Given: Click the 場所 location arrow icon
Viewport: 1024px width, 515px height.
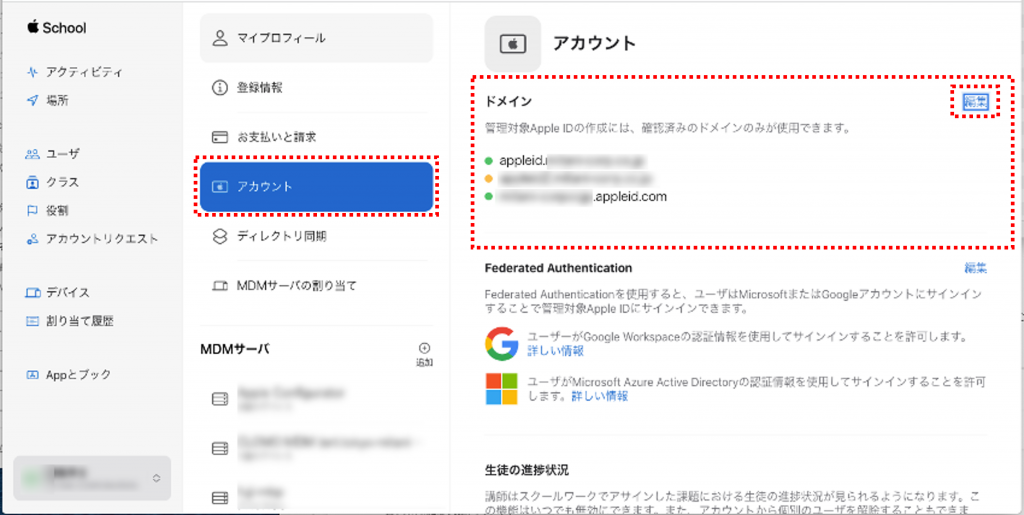Looking at the screenshot, I should pyautogui.click(x=32, y=101).
